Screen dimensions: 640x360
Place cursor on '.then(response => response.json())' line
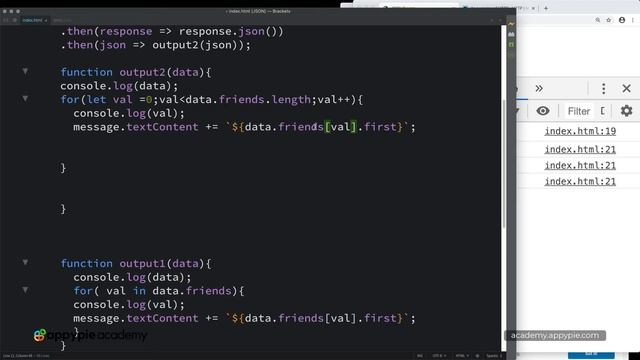tap(172, 31)
